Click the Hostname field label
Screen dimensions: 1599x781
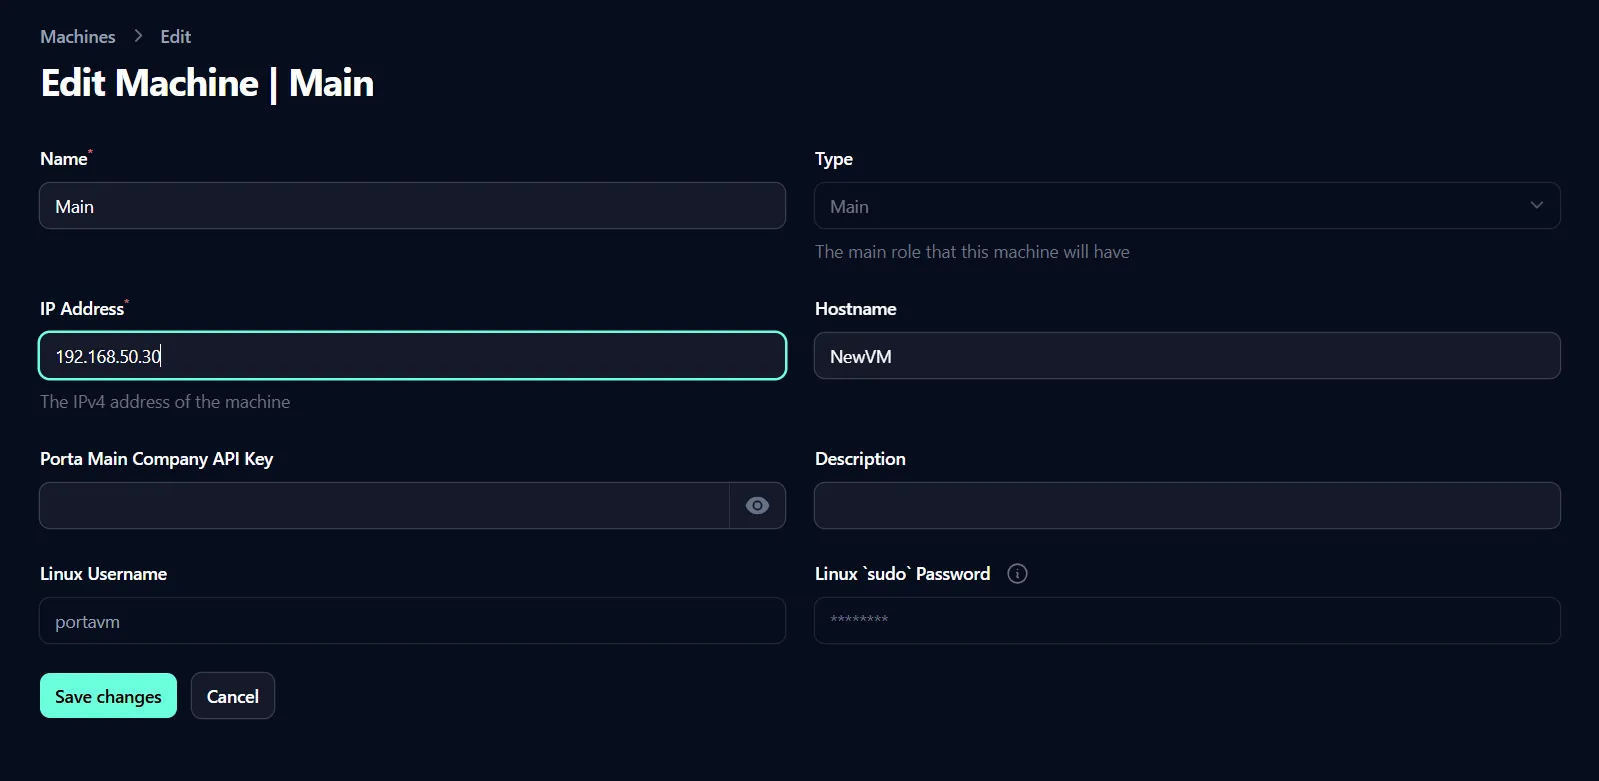coord(855,309)
